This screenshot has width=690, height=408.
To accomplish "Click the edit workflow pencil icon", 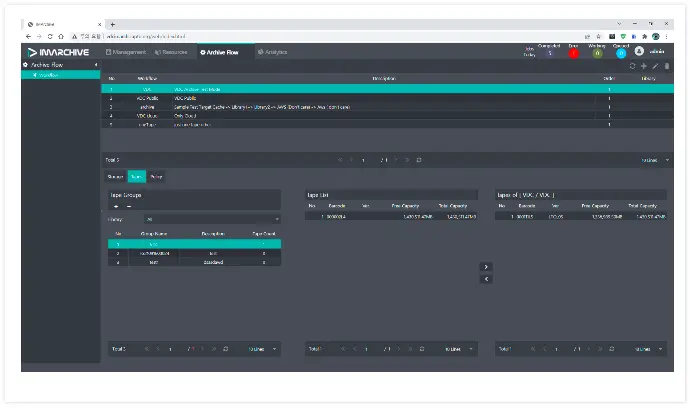I will (655, 66).
